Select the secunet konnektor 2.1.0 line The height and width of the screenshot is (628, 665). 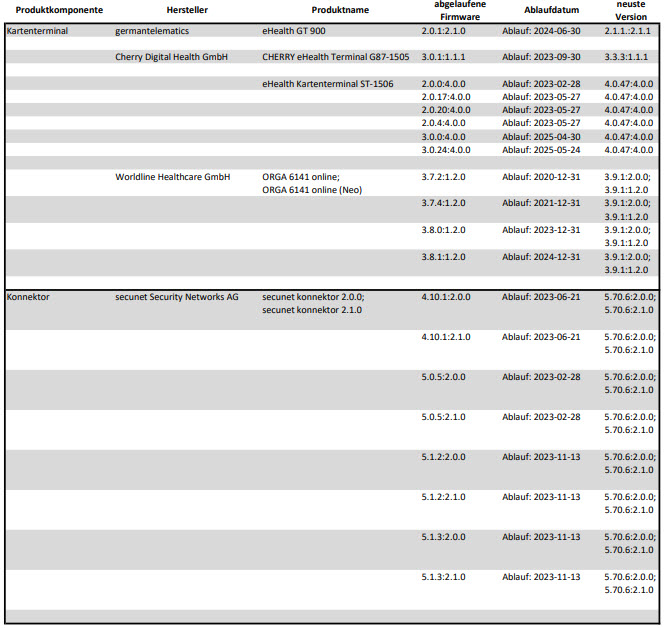coord(312,310)
